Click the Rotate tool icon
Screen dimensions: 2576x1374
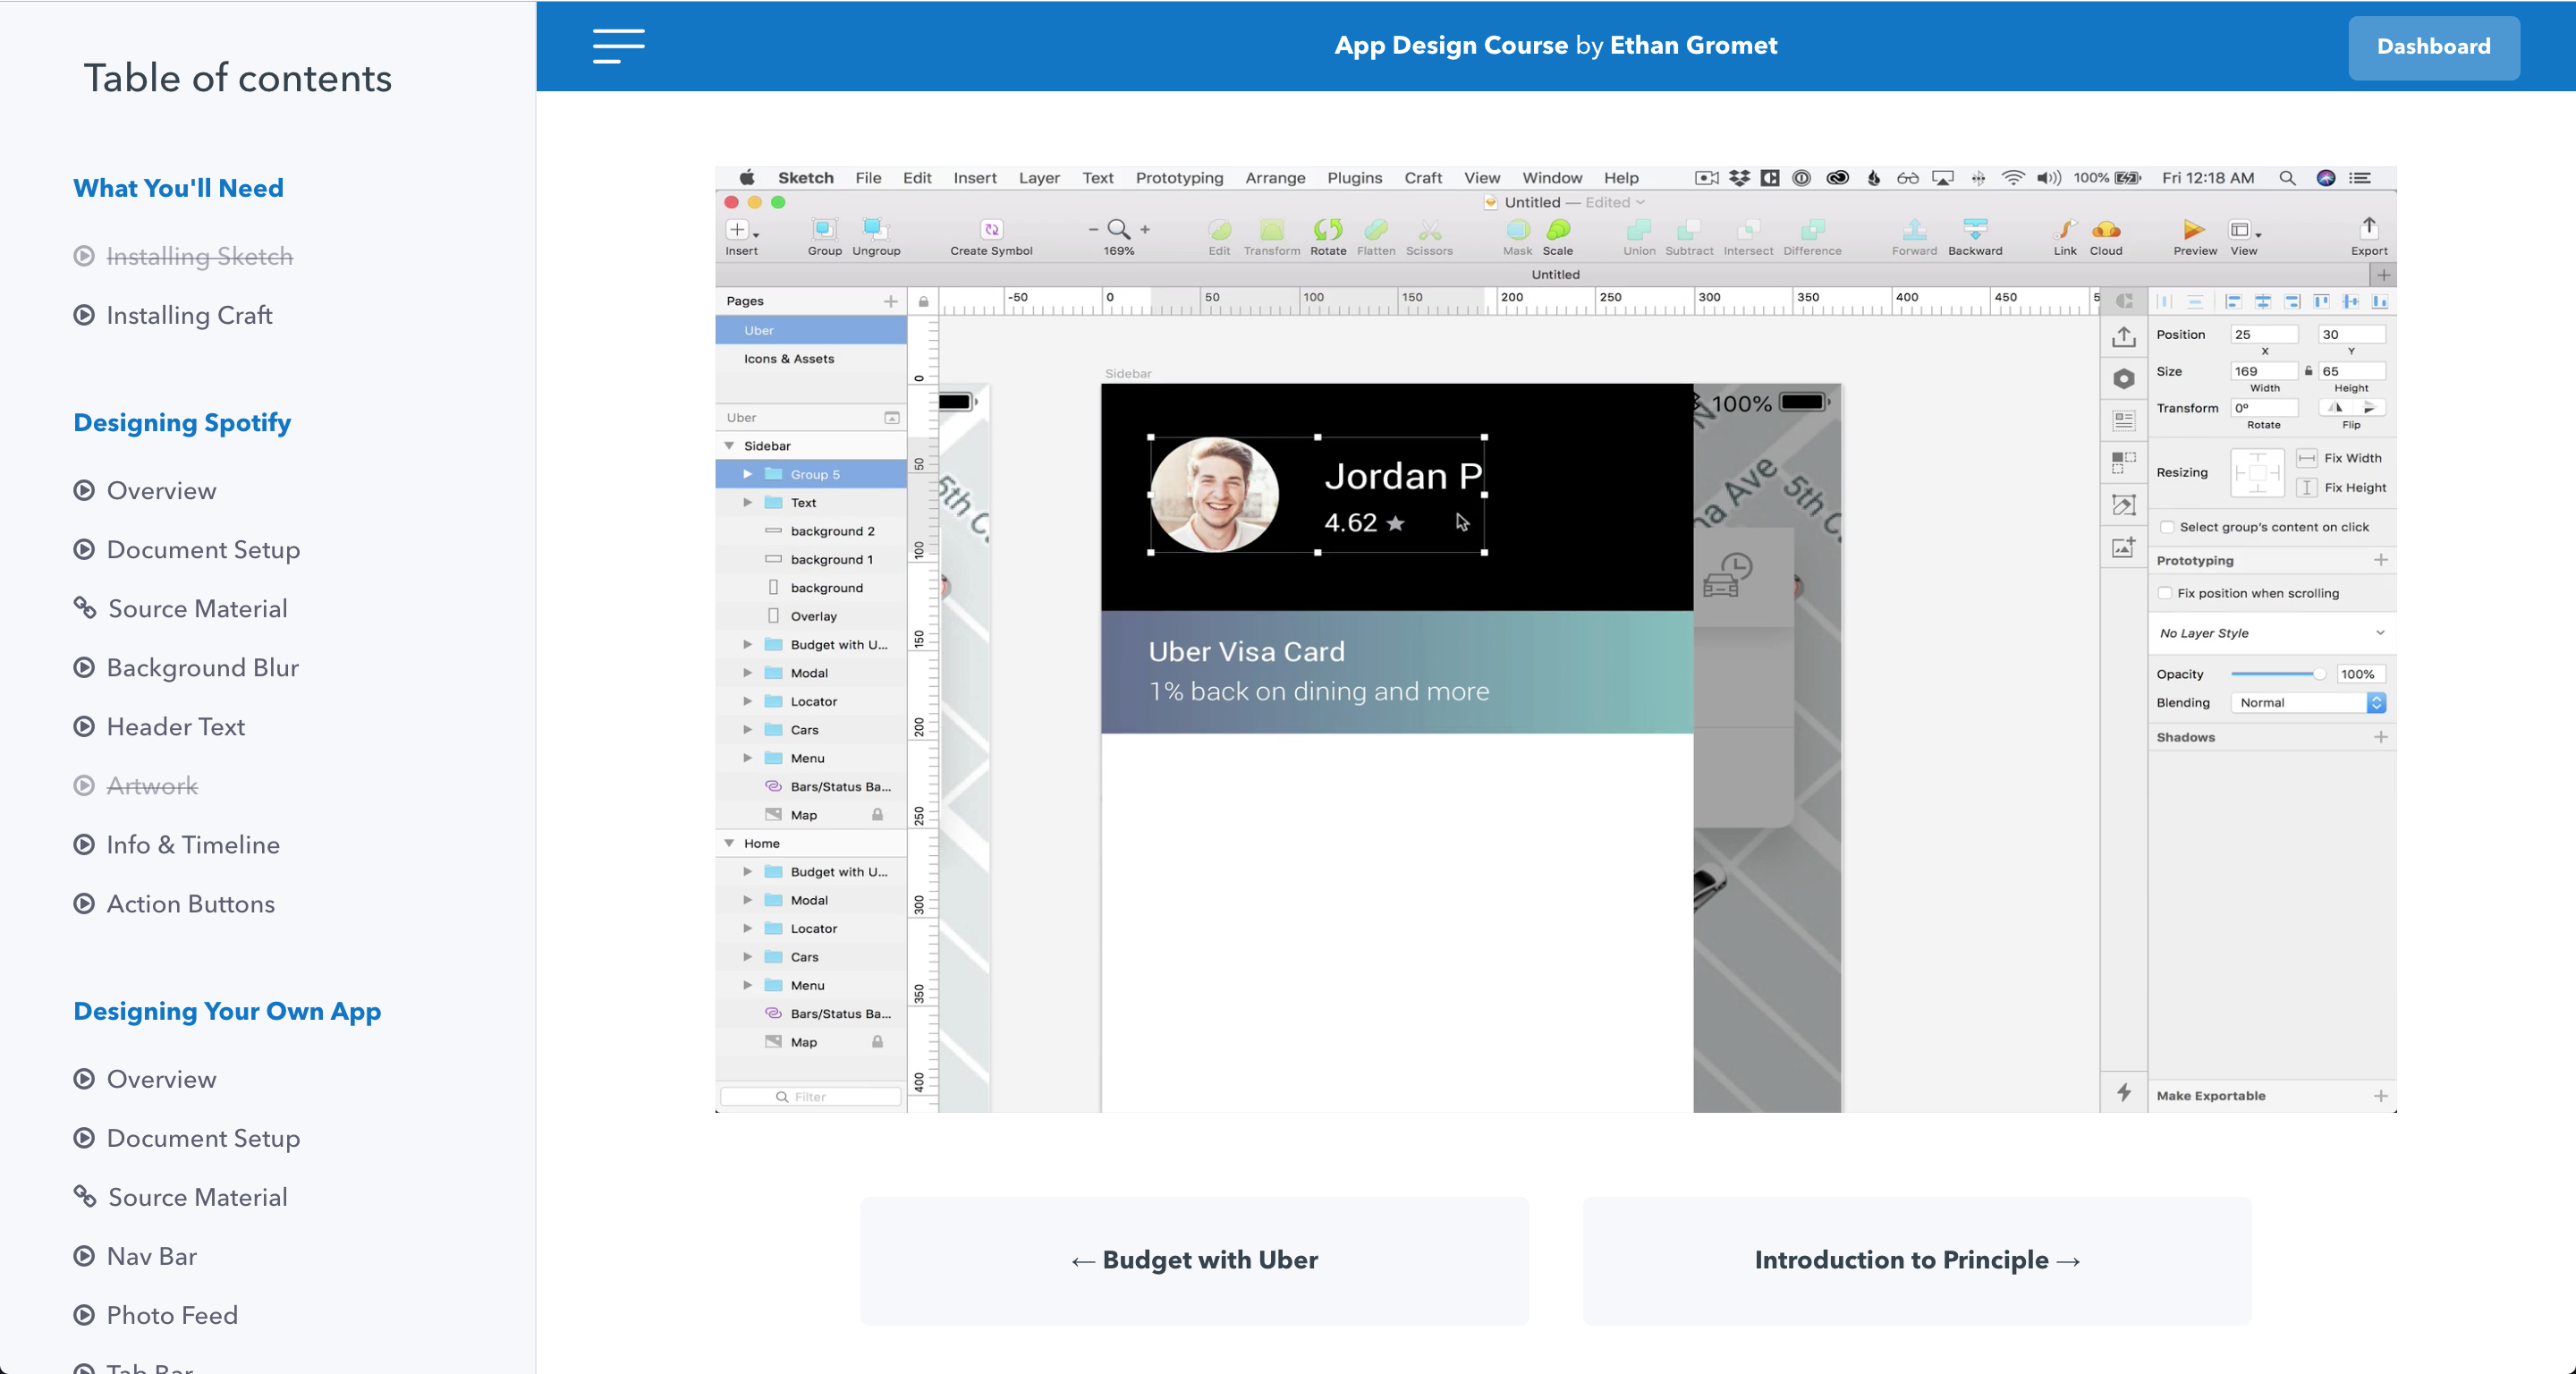1327,229
